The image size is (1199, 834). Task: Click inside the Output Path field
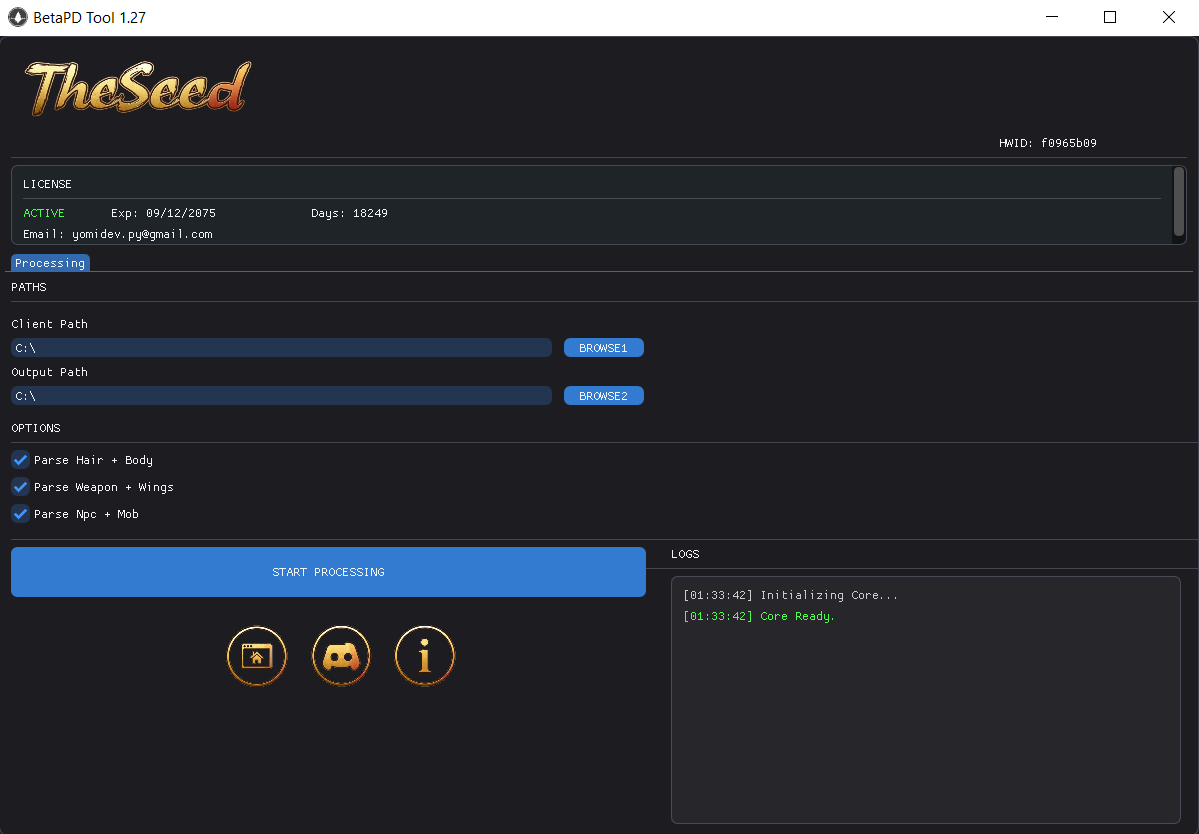(281, 395)
